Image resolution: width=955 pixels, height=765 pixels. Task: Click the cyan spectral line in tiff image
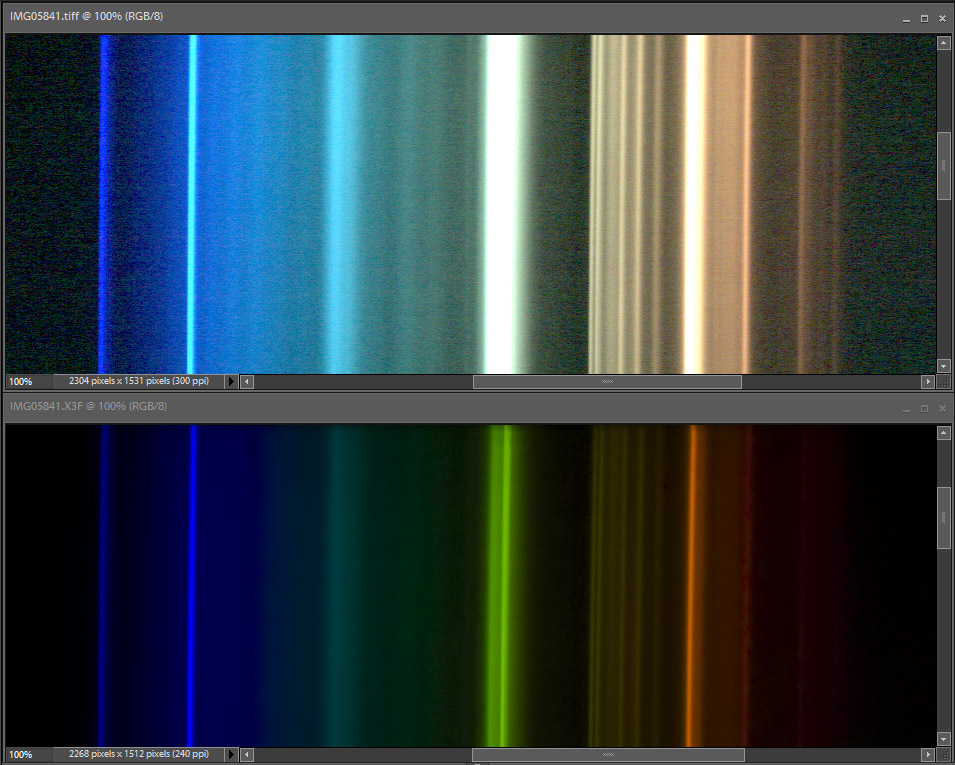(192, 204)
